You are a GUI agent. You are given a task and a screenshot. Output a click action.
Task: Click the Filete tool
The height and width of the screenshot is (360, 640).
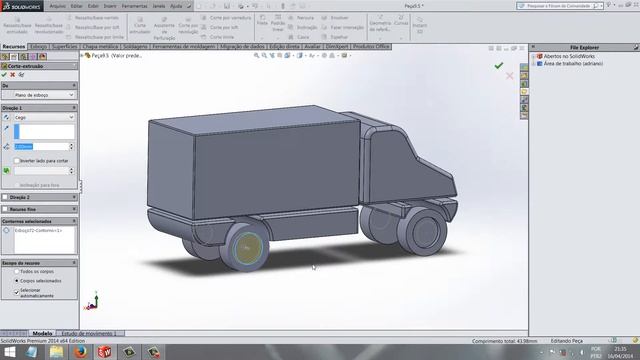pos(262,21)
